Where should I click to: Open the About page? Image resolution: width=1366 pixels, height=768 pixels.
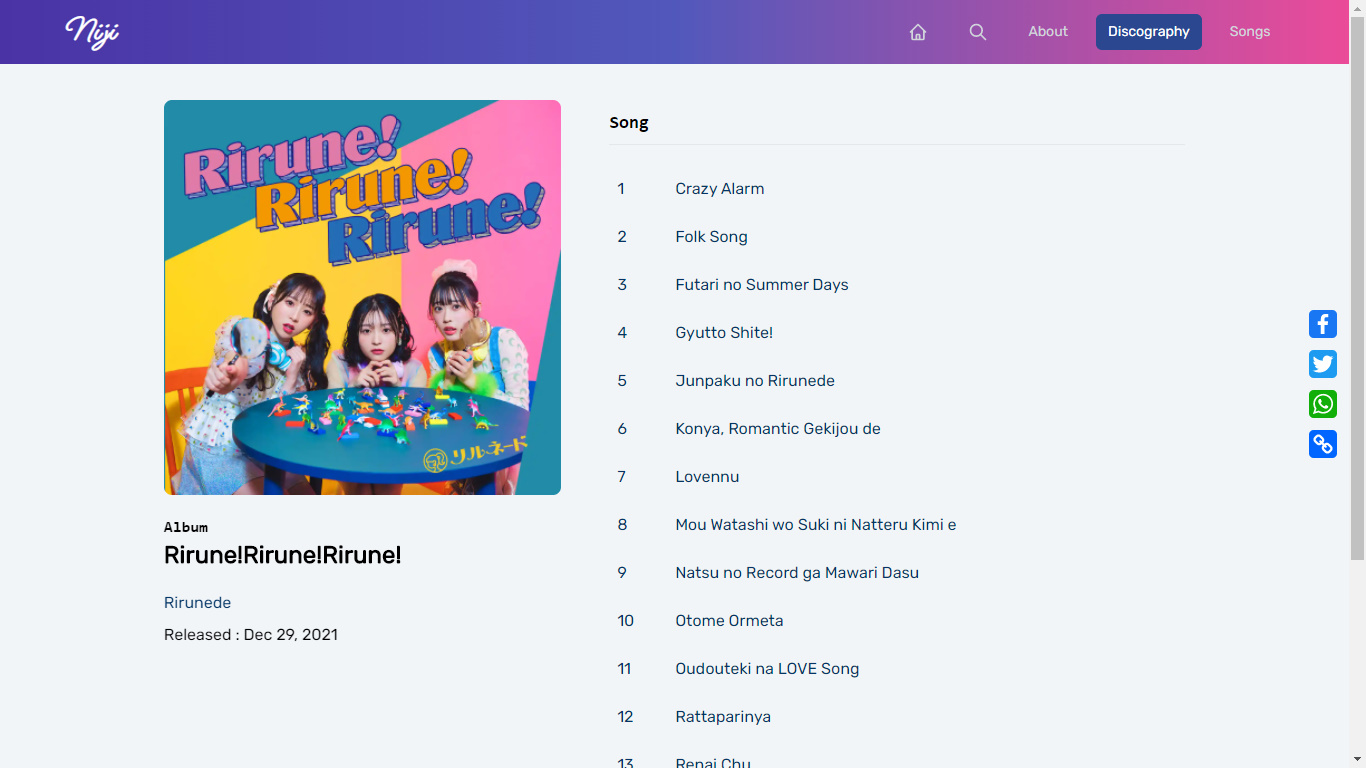(x=1048, y=32)
